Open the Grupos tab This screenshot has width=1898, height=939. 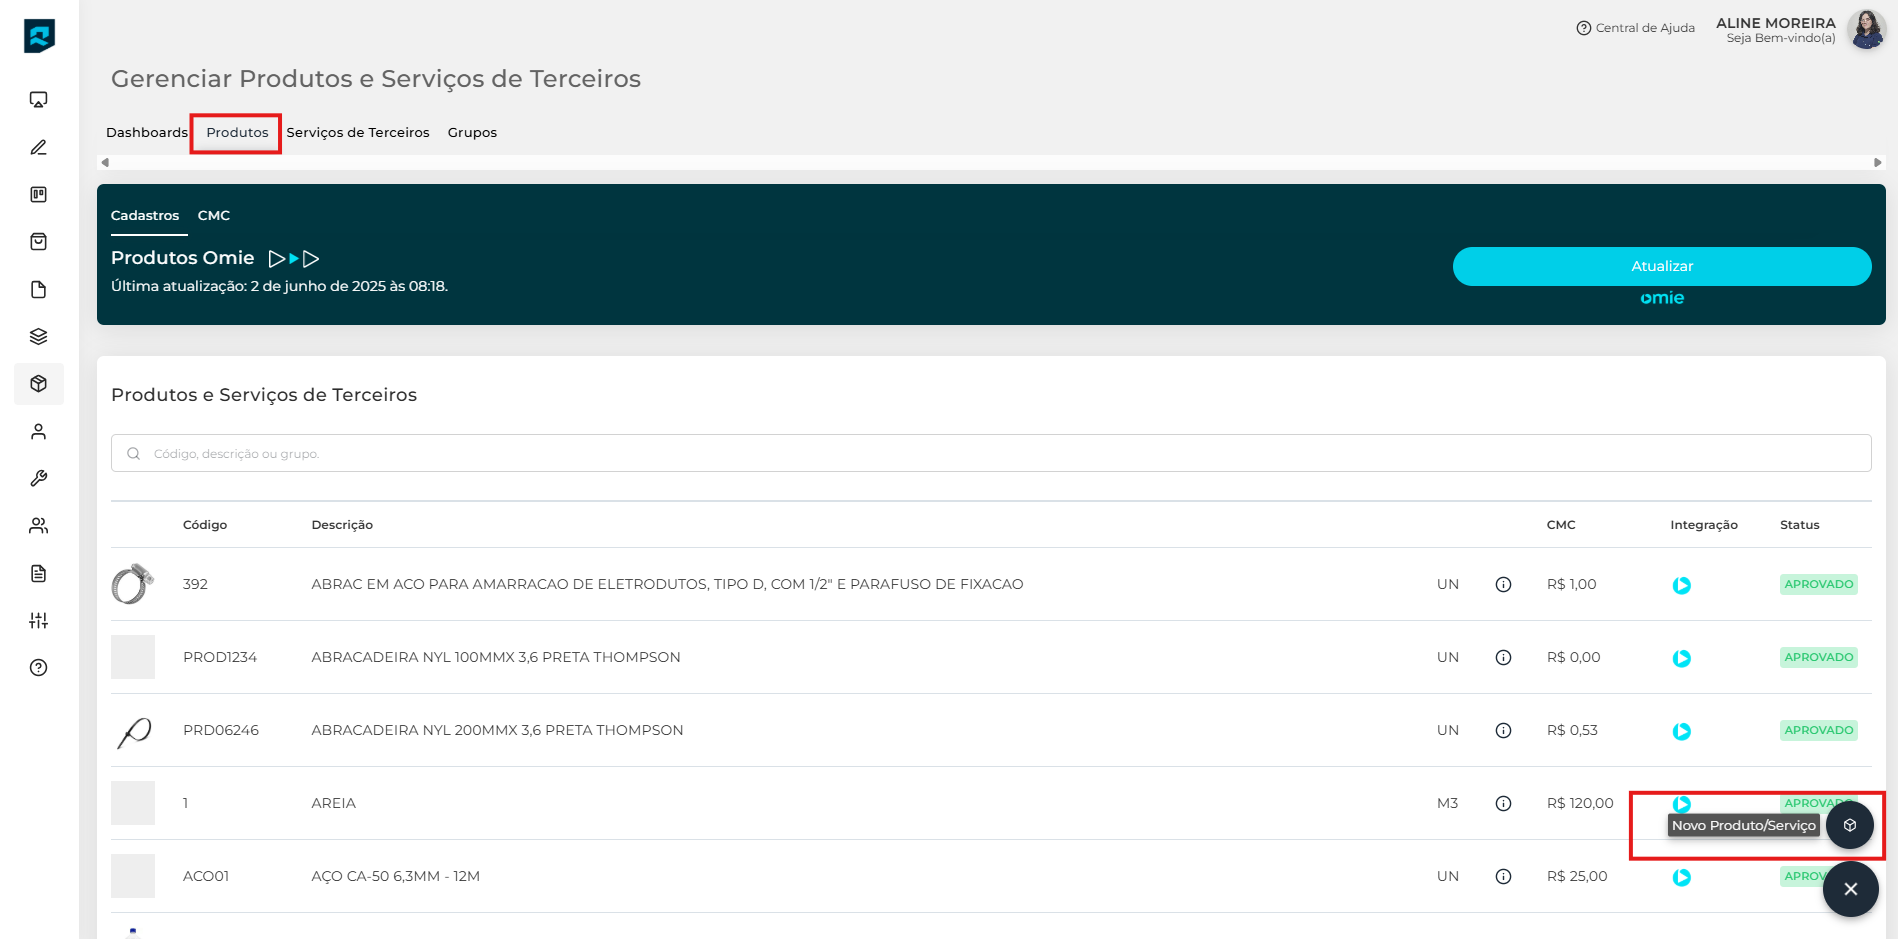click(472, 133)
